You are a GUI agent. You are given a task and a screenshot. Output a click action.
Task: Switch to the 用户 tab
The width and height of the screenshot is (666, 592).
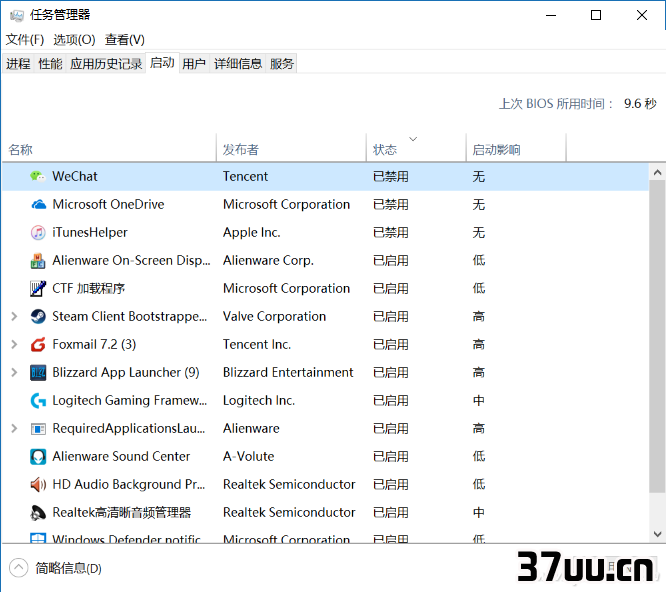(194, 64)
